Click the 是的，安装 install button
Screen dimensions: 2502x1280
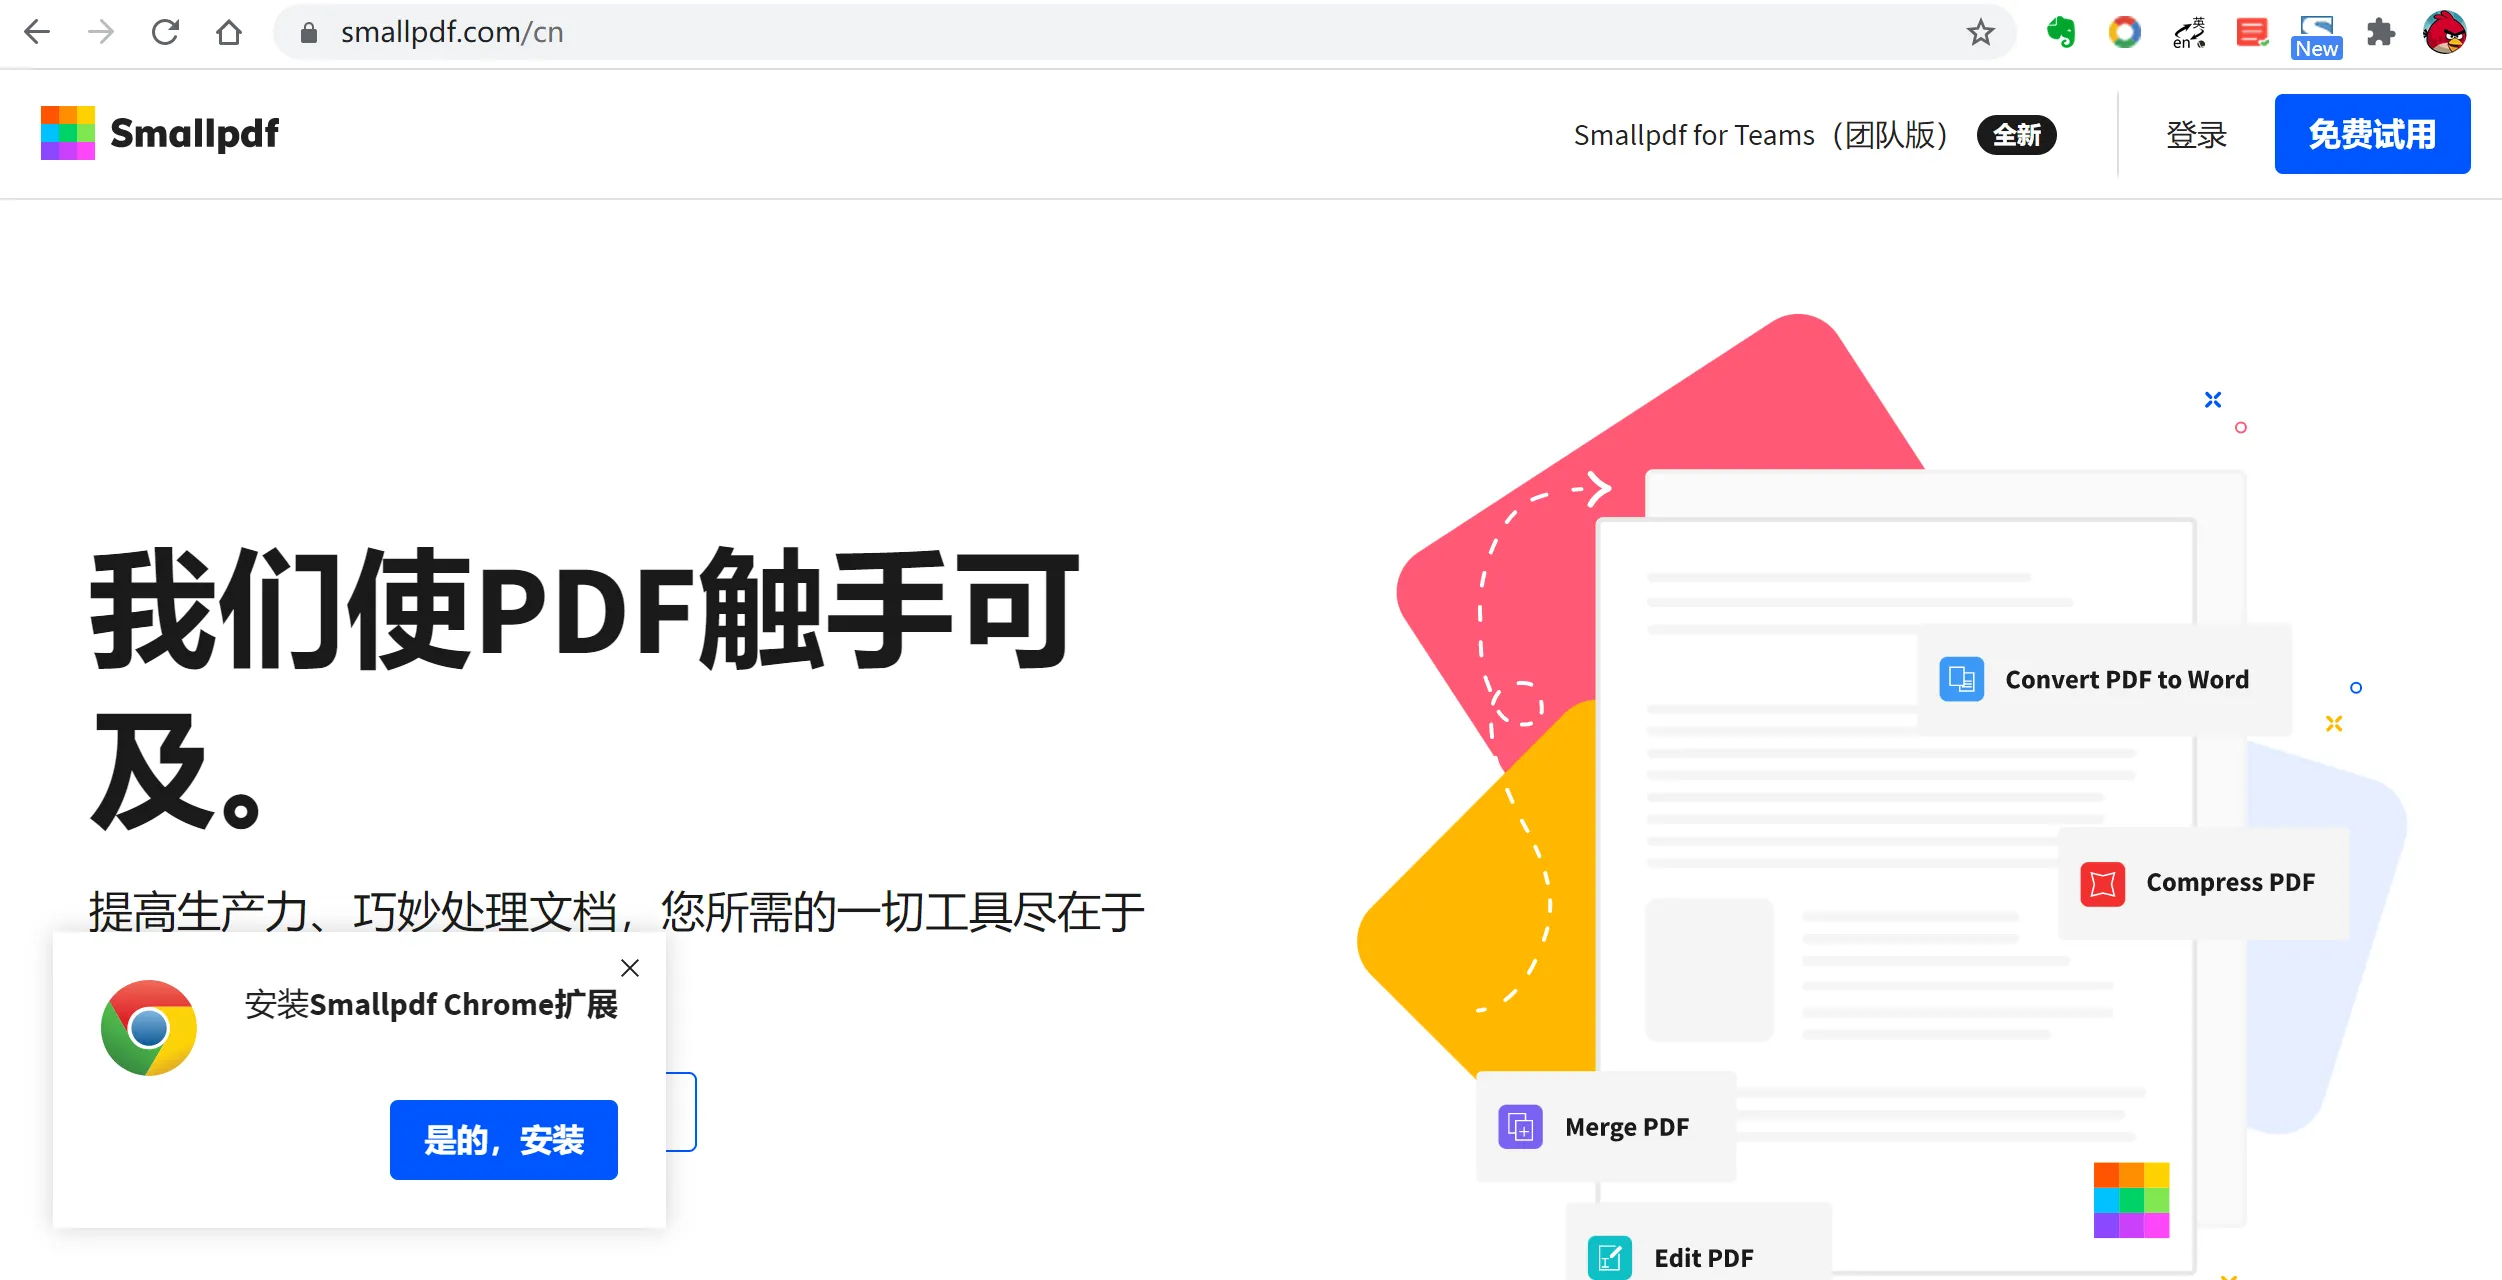(504, 1140)
